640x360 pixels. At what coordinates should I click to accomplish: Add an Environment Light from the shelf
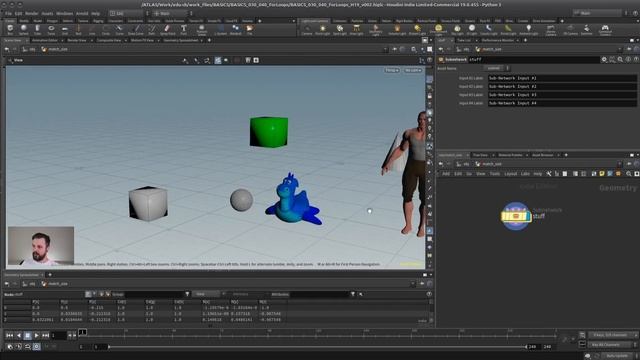(438, 29)
